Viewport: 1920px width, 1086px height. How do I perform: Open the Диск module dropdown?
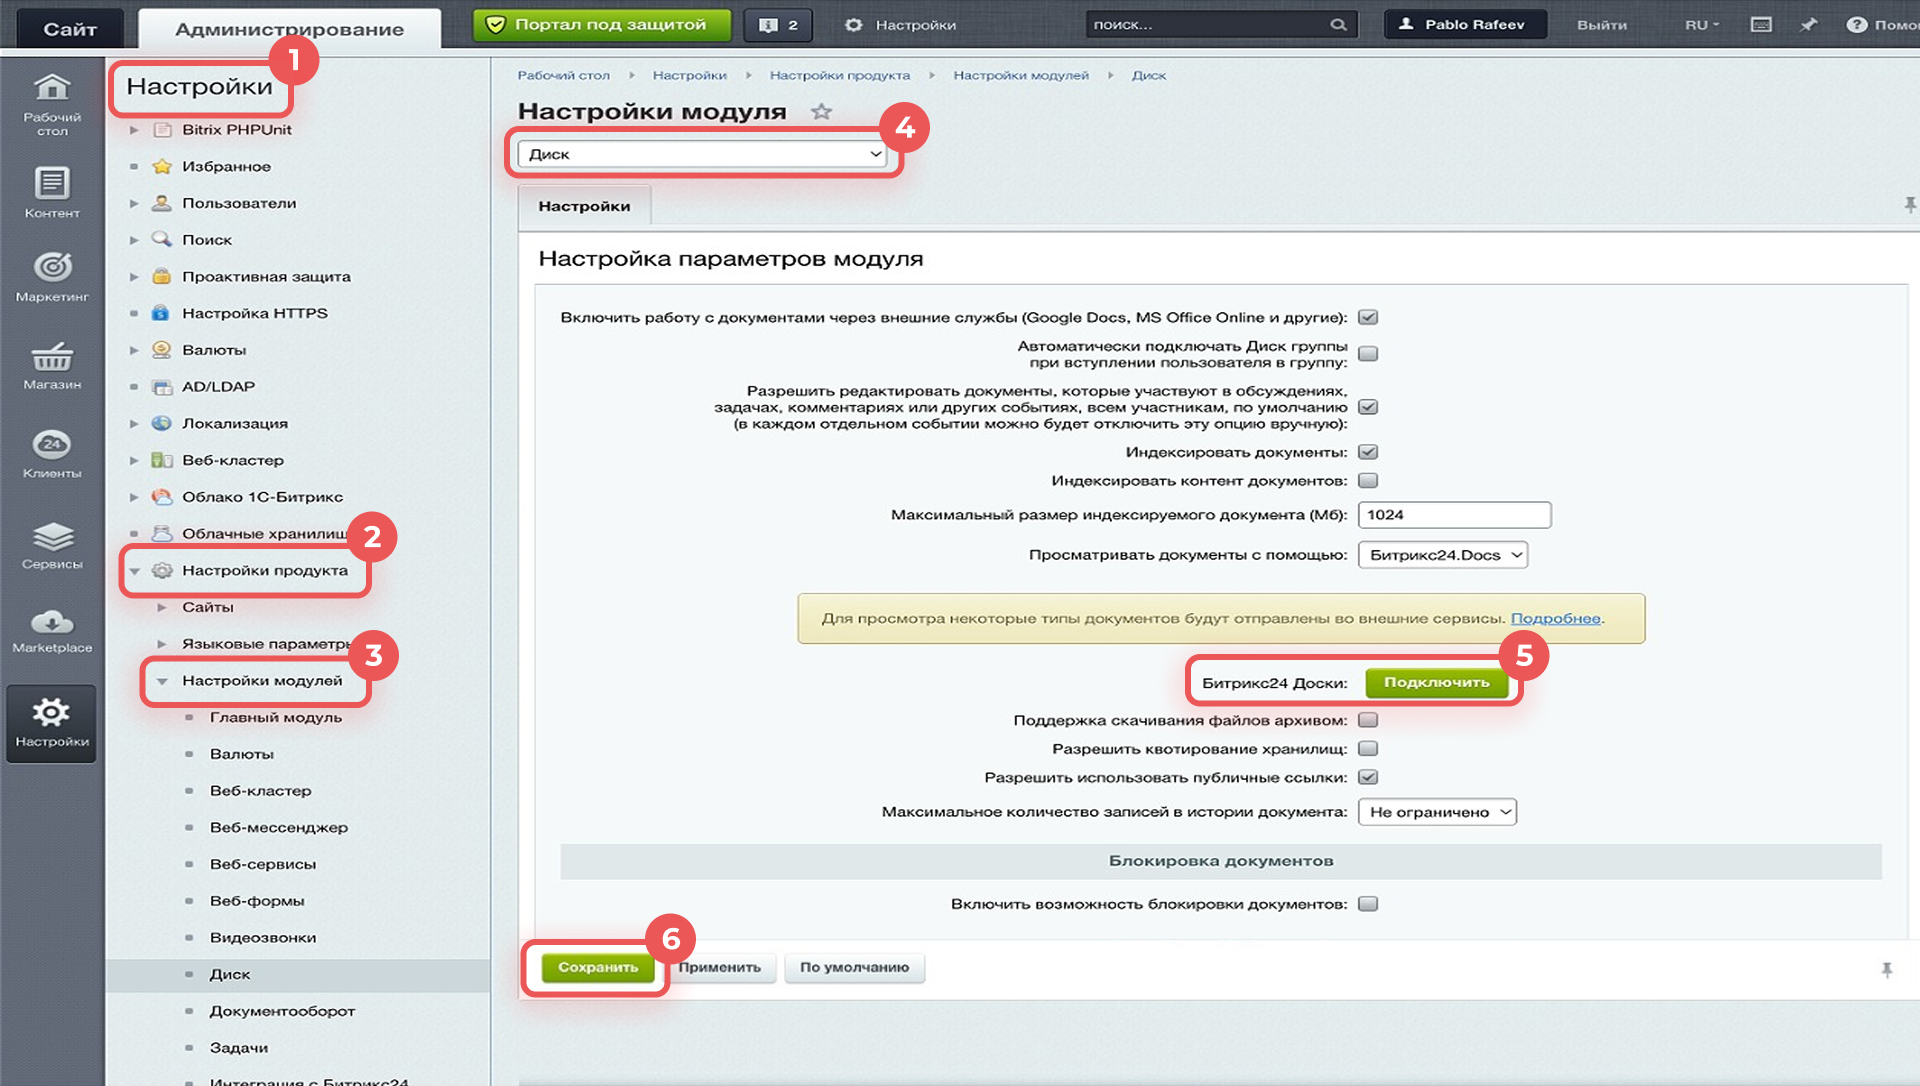pyautogui.click(x=703, y=154)
